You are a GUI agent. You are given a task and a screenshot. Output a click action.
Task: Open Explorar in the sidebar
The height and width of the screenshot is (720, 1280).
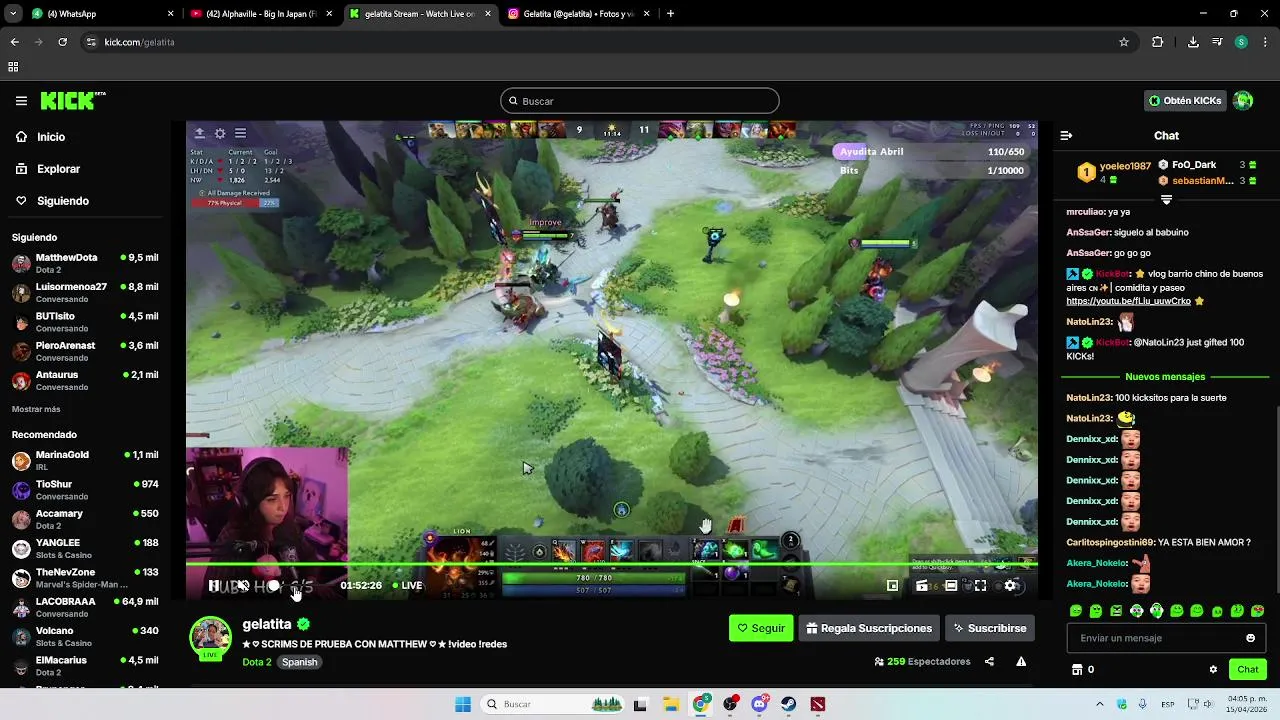[x=58, y=169]
